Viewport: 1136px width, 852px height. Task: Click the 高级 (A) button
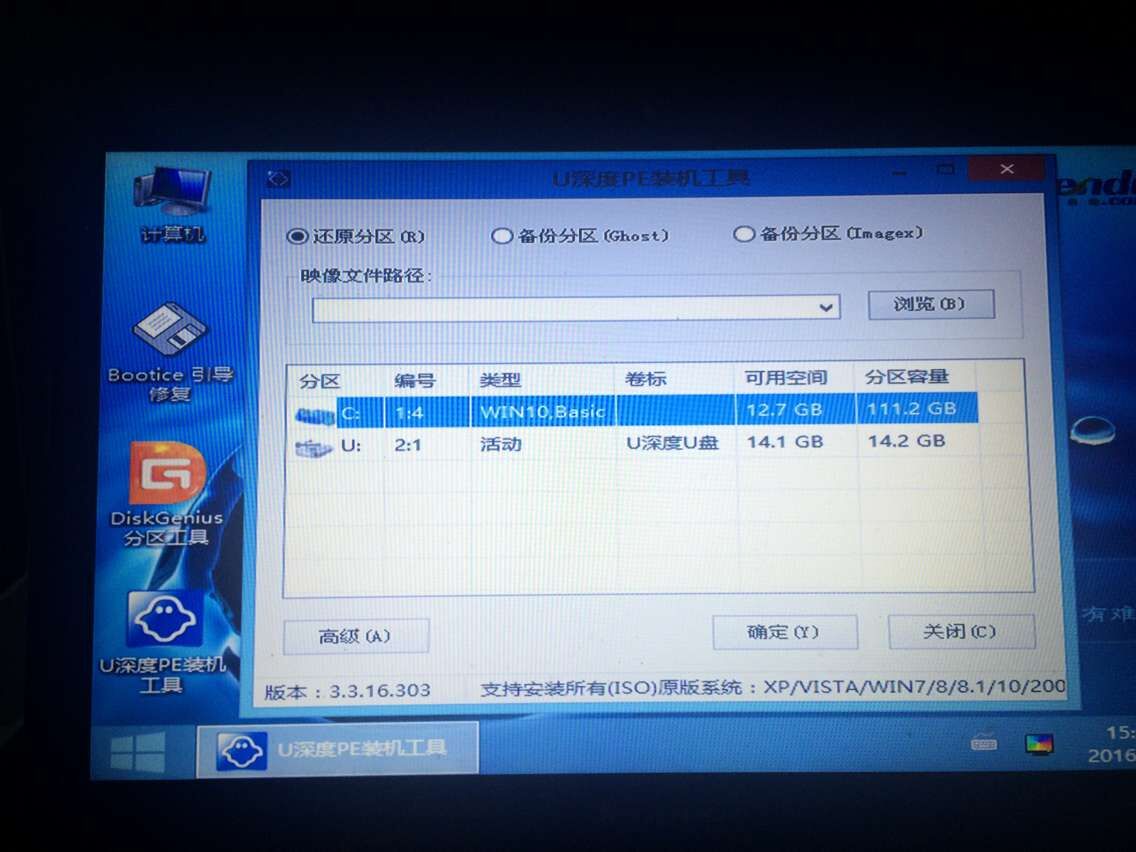[x=356, y=637]
